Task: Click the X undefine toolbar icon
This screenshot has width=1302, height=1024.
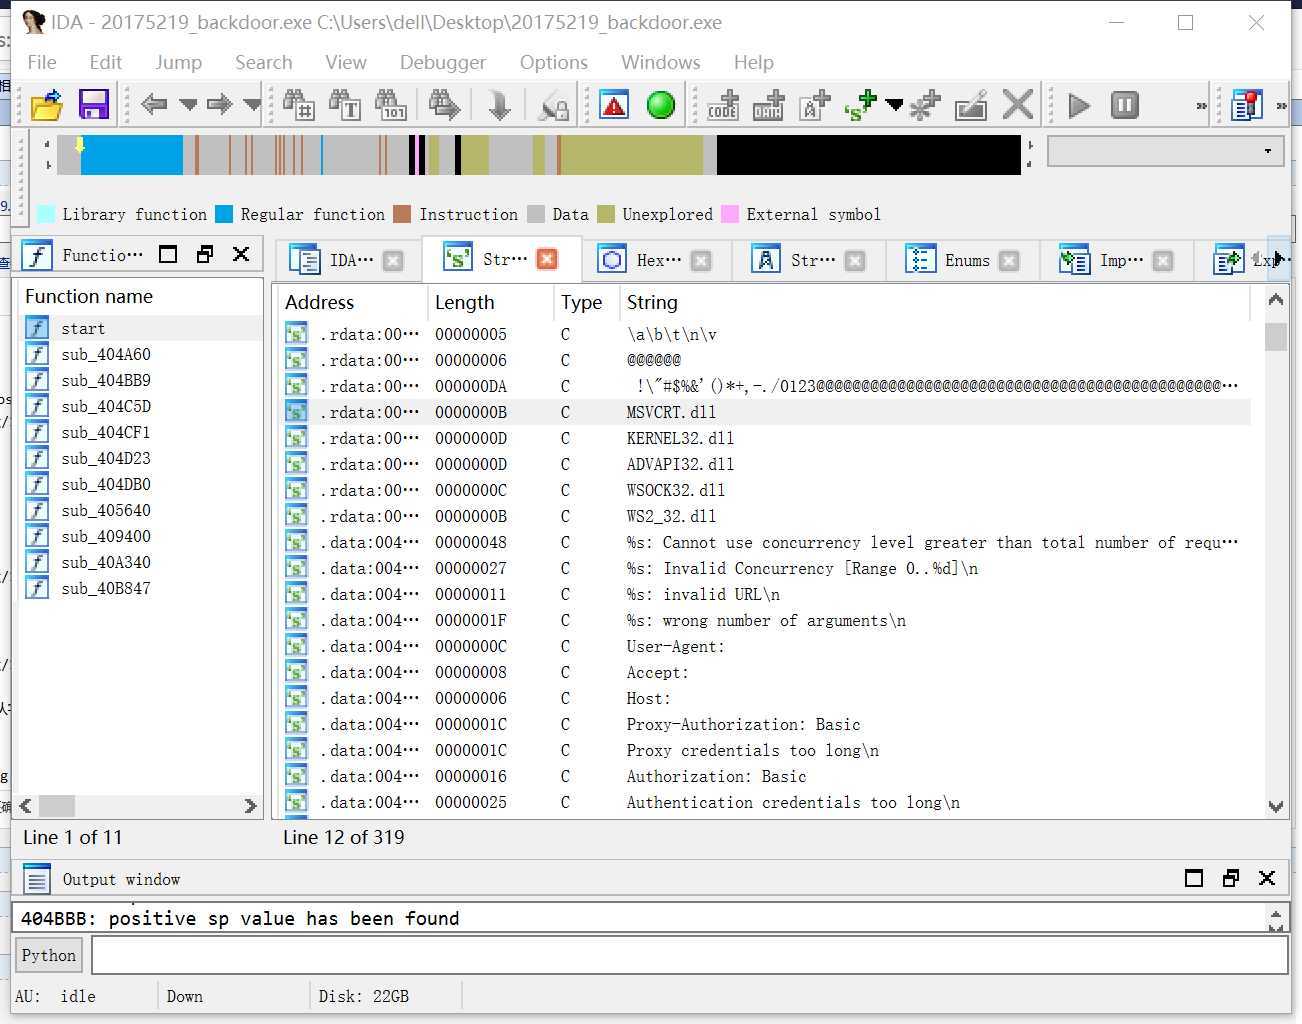Action: [1018, 104]
